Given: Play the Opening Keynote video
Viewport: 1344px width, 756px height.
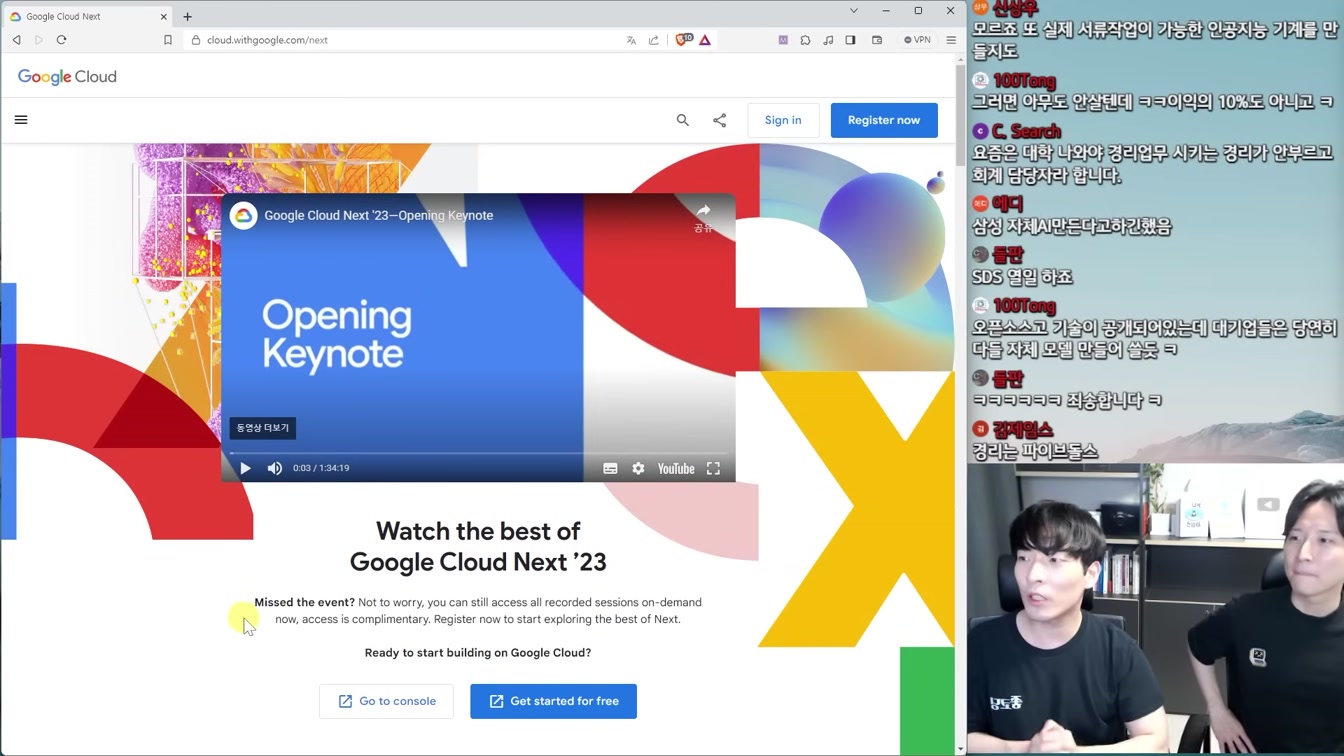Looking at the screenshot, I should coord(245,468).
